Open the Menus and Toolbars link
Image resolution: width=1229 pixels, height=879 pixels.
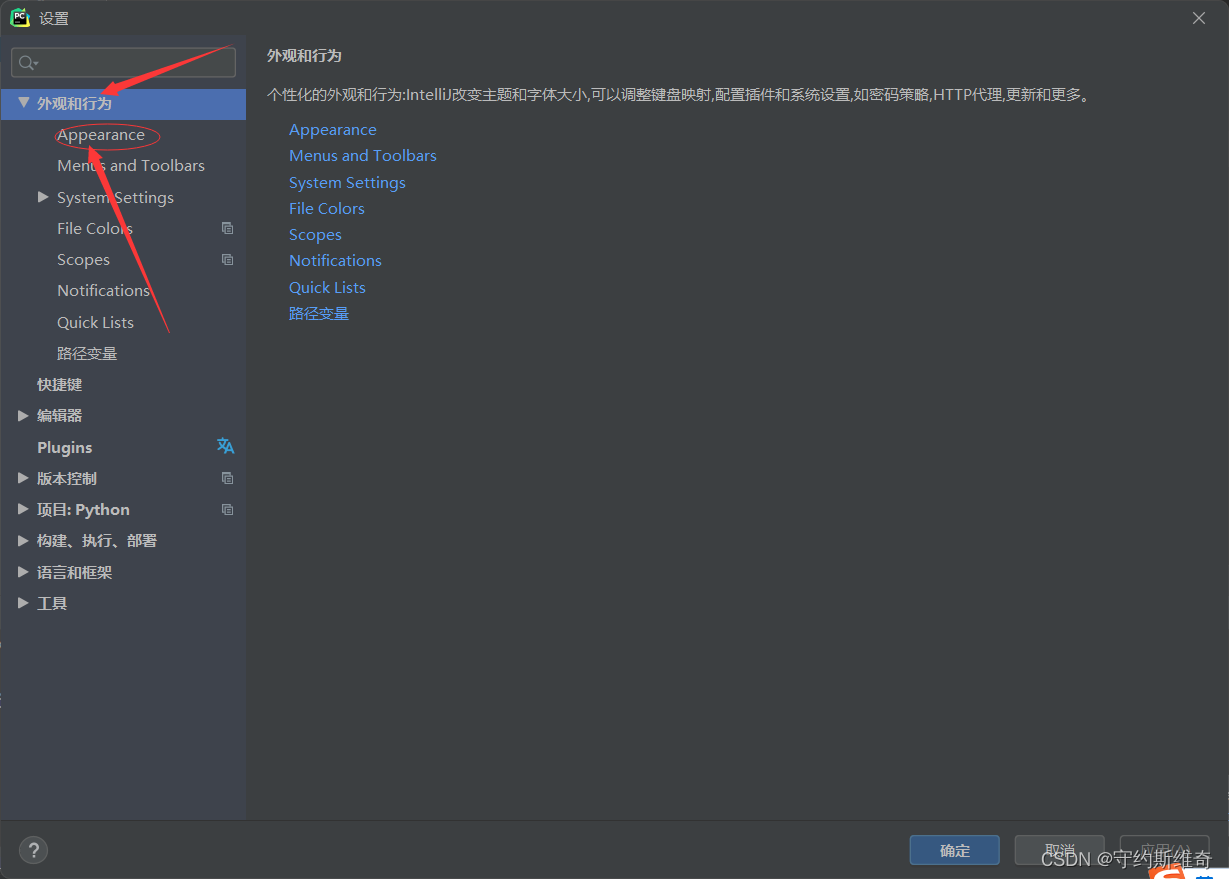[x=363, y=155]
